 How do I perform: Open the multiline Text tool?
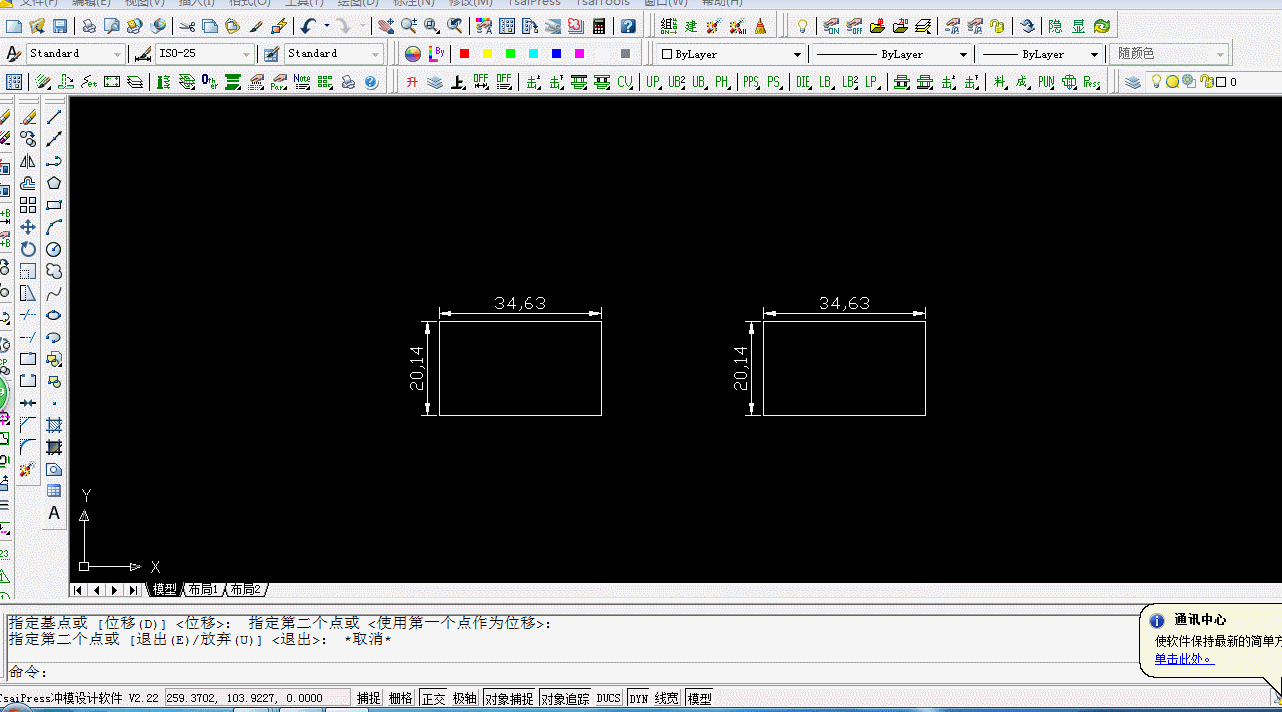point(54,513)
